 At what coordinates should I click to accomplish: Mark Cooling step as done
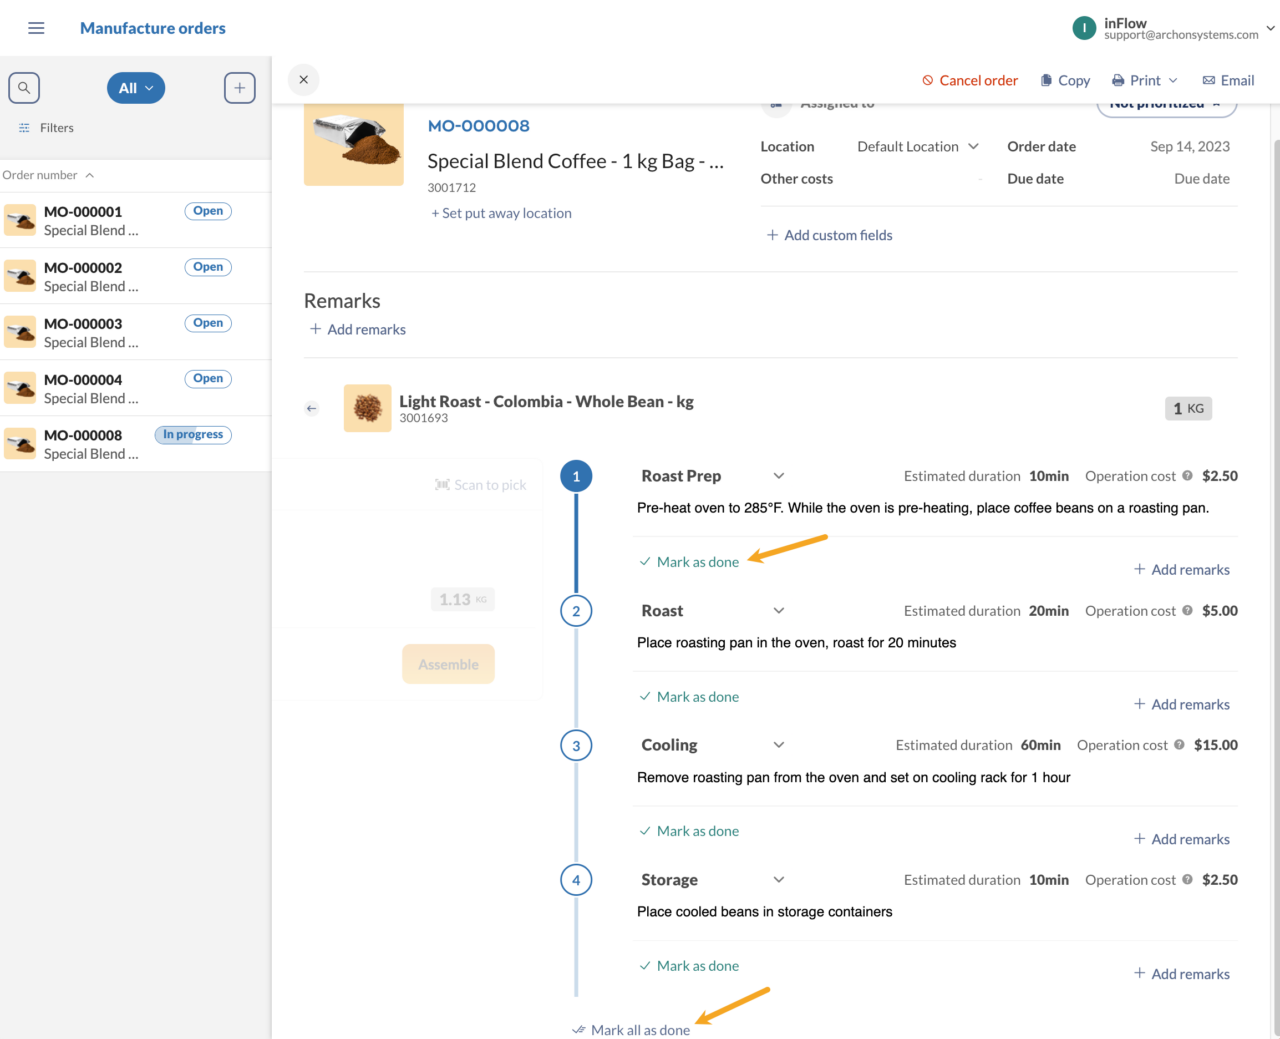[x=689, y=831]
